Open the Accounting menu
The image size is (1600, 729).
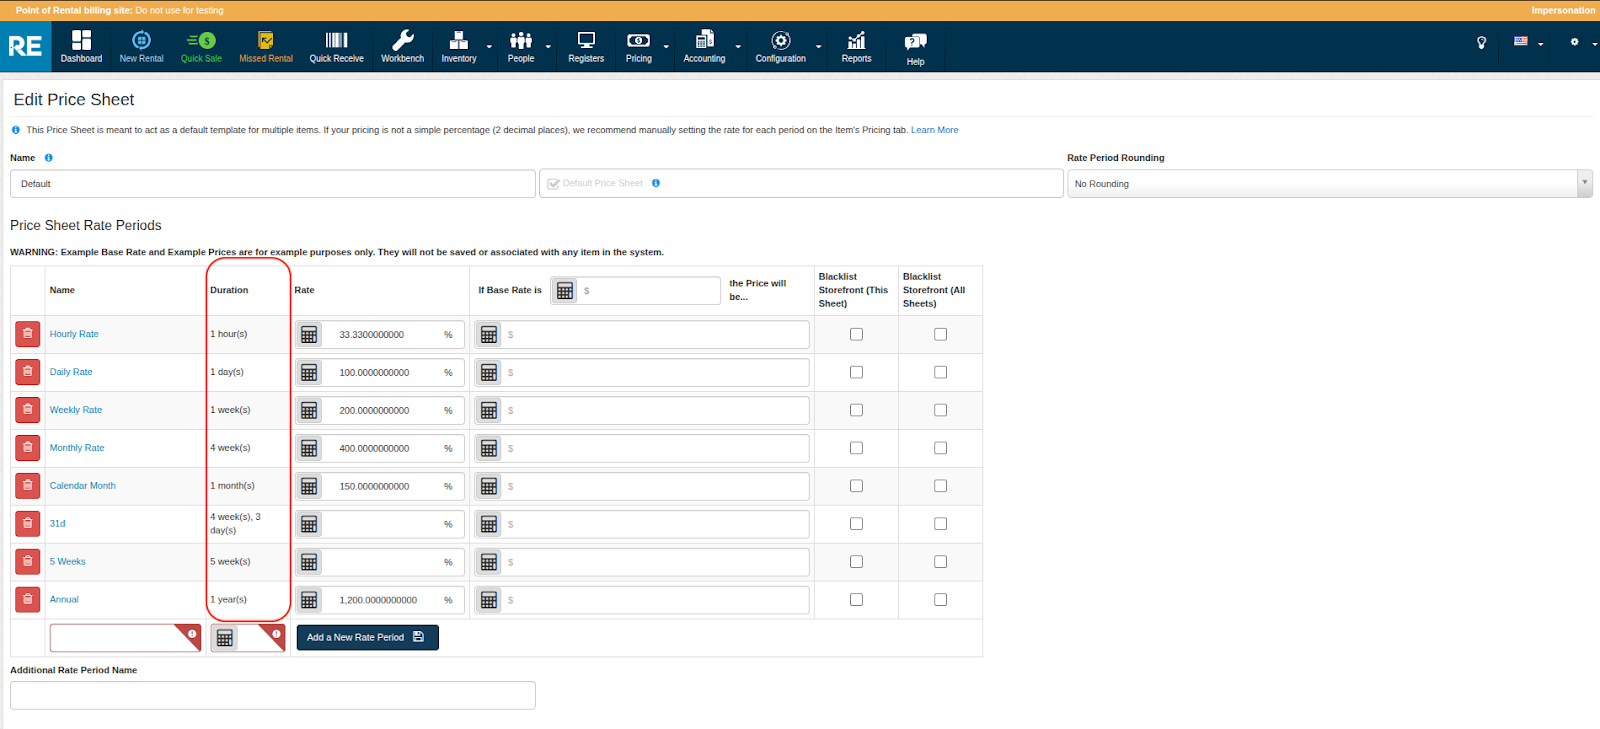(x=704, y=46)
